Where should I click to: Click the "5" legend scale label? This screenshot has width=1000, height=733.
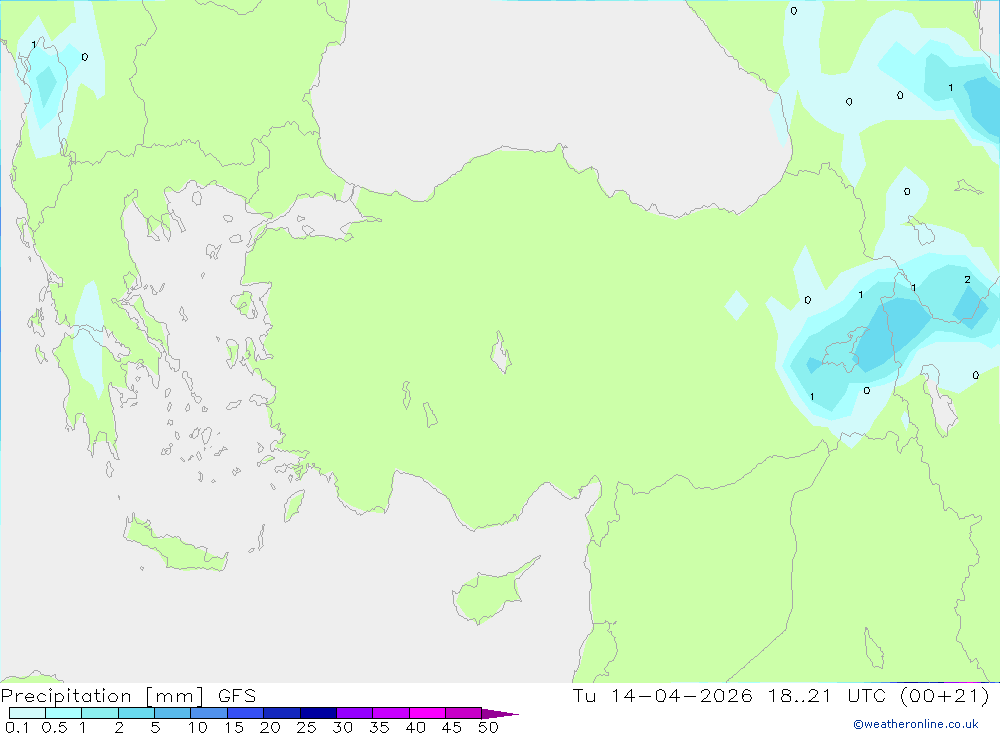pos(155,727)
